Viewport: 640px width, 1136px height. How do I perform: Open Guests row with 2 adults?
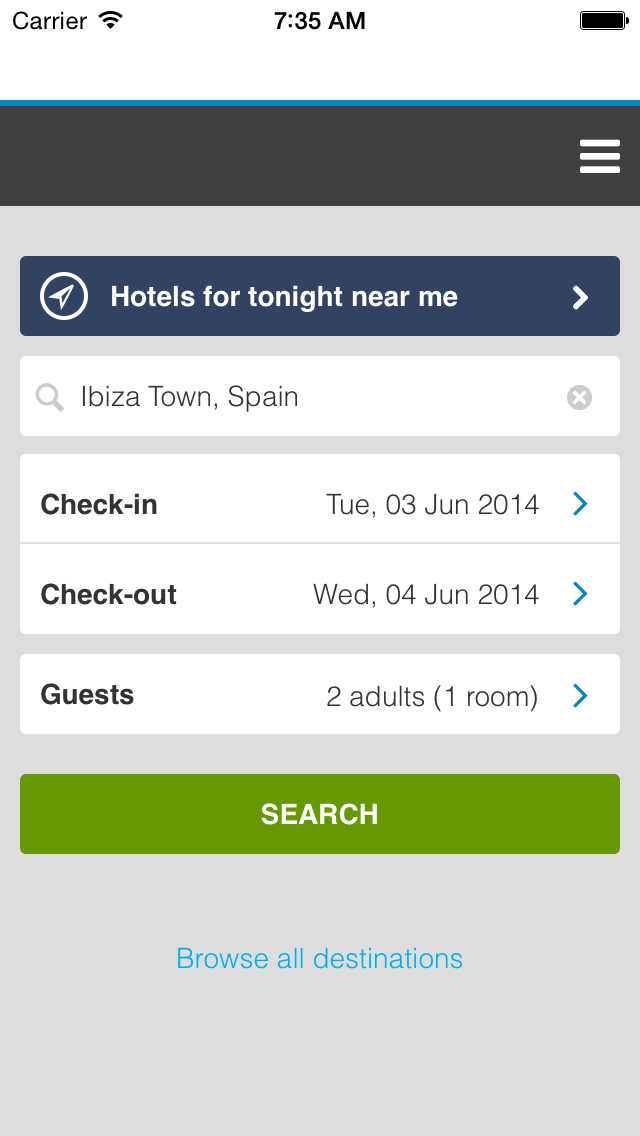[x=320, y=694]
